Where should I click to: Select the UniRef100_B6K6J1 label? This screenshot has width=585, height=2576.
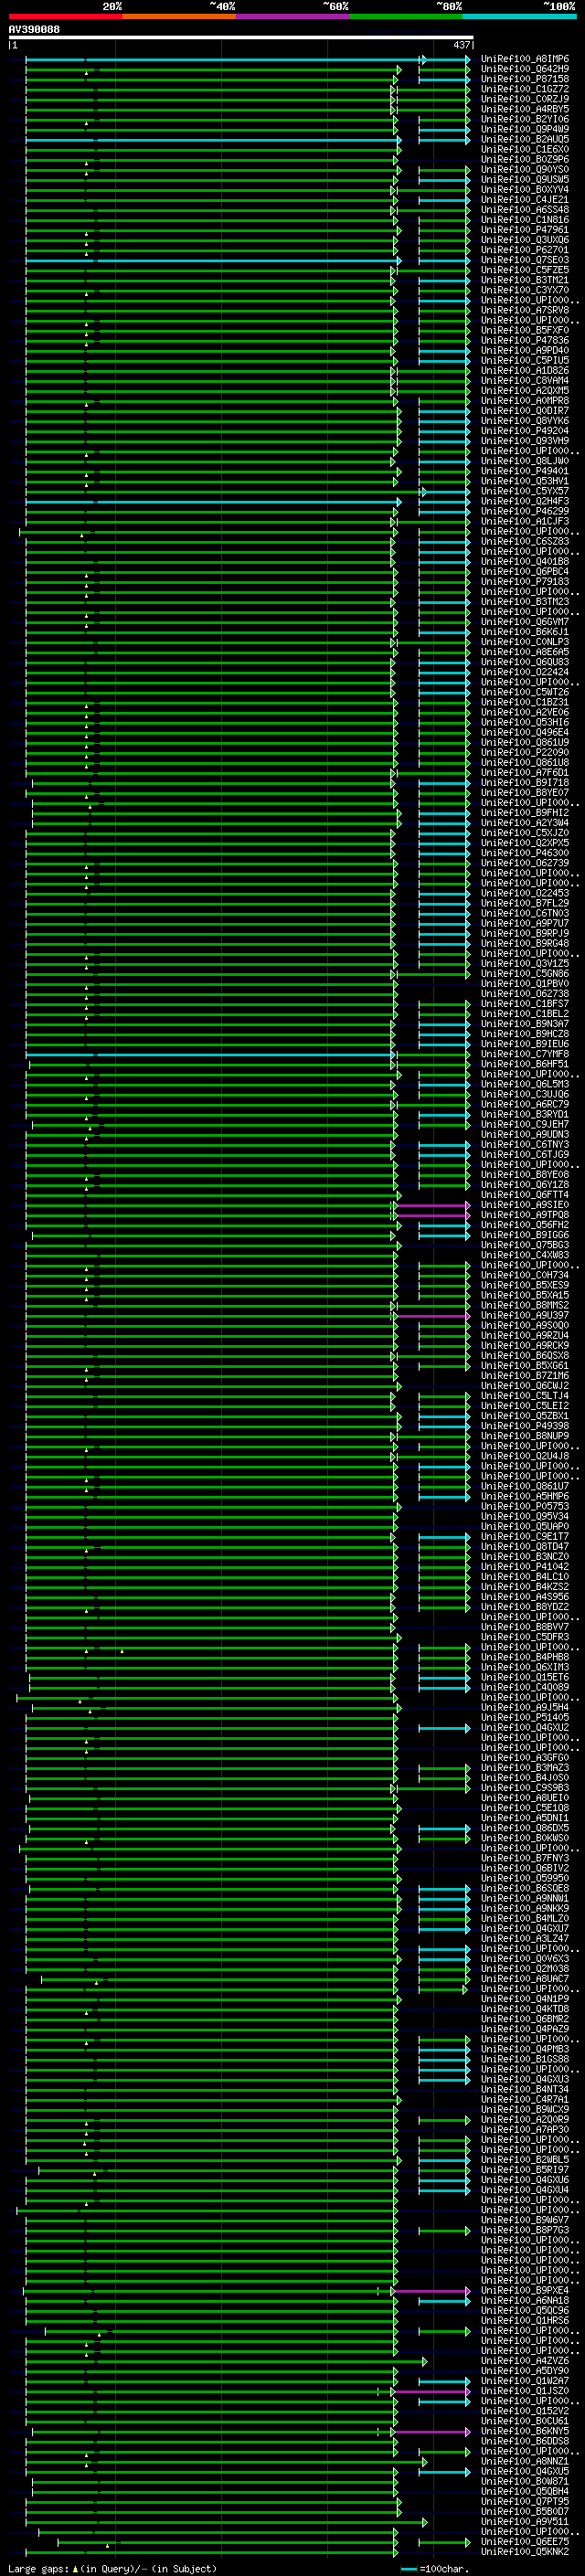click(x=525, y=632)
